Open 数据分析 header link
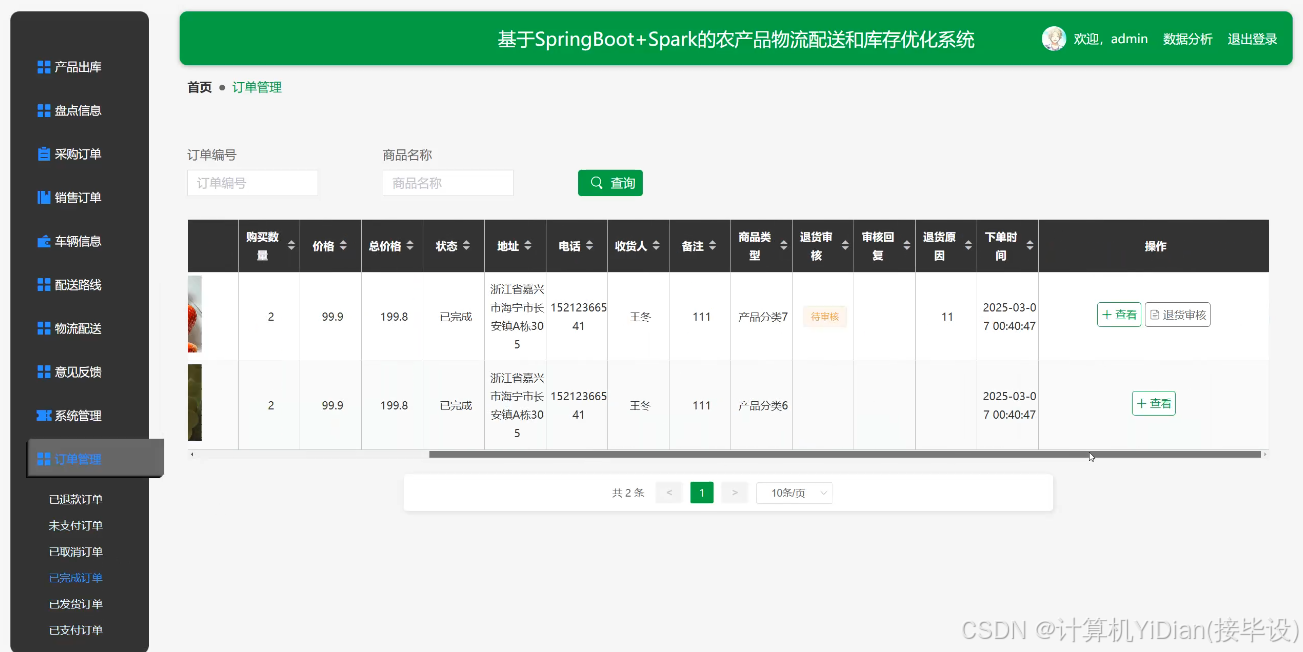This screenshot has width=1303, height=652. pos(1187,39)
